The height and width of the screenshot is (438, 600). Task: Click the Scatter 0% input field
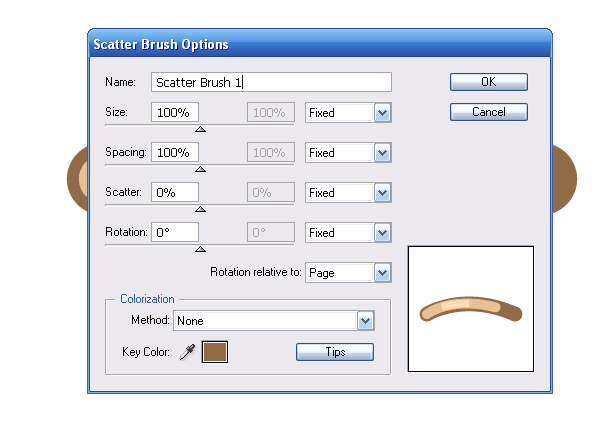coord(175,192)
